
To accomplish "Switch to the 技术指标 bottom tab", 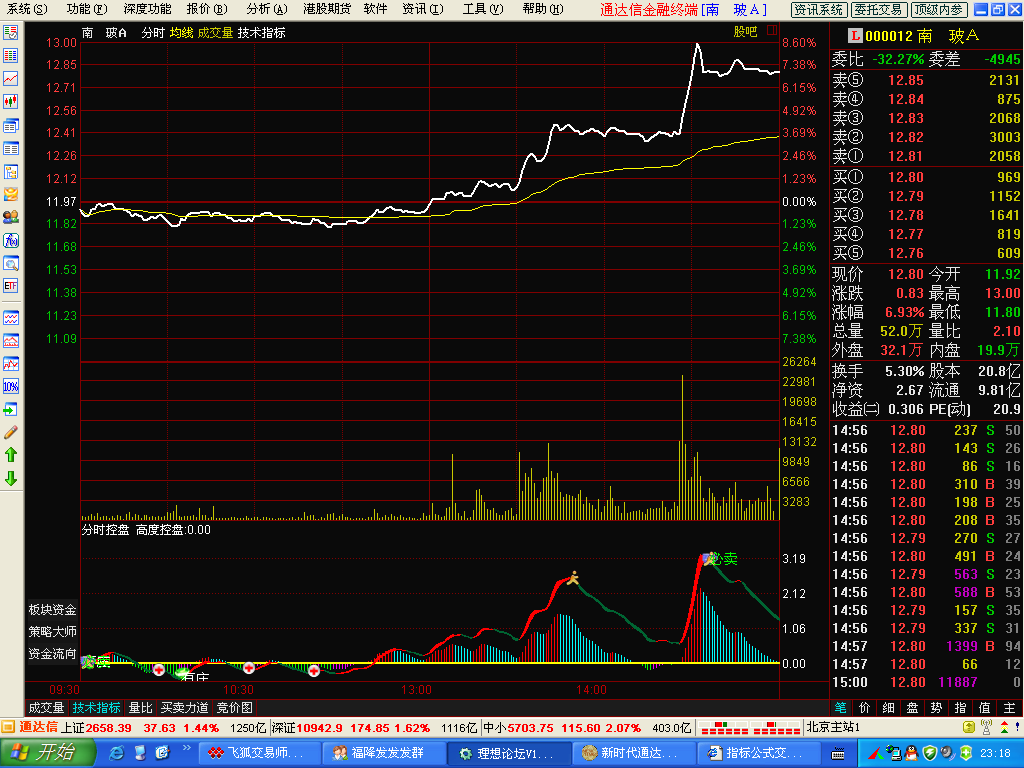I will click(96, 708).
